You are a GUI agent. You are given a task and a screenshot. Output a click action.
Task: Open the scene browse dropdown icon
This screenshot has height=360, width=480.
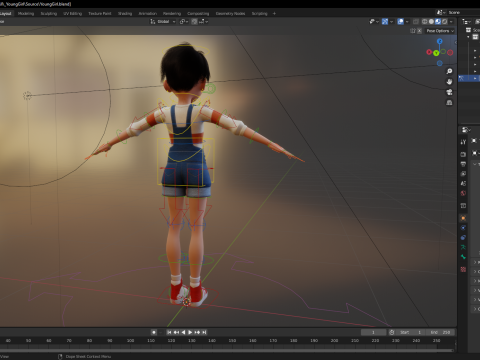pyautogui.click(x=441, y=12)
